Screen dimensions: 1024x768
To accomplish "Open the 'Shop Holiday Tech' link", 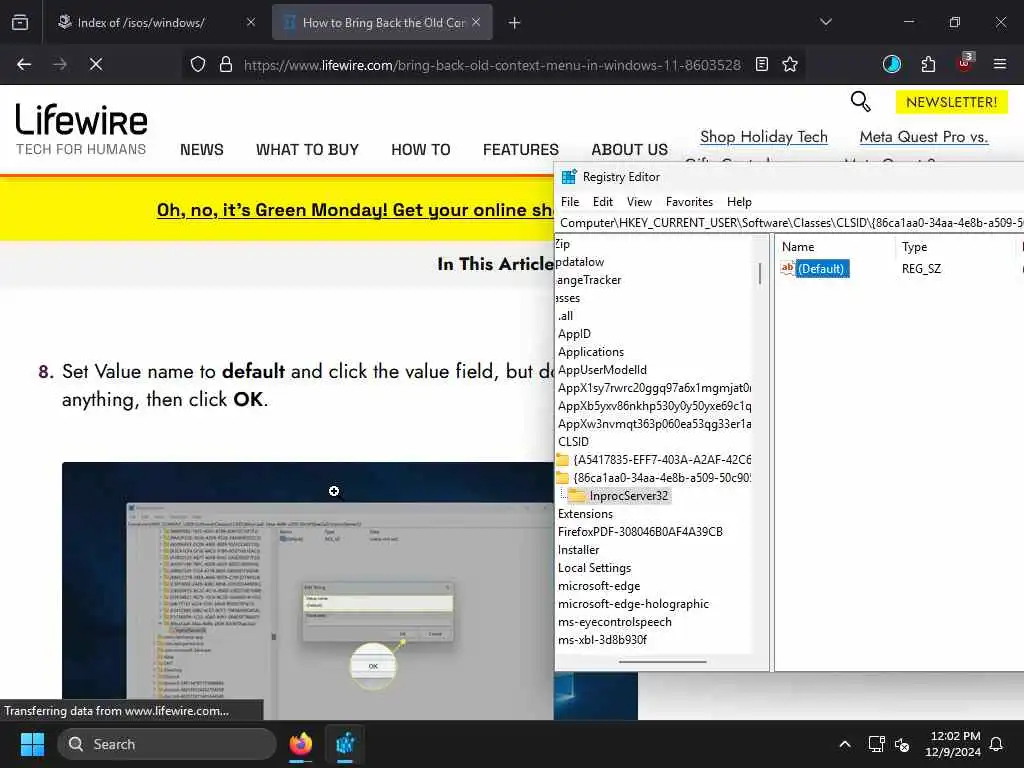I will (x=763, y=137).
